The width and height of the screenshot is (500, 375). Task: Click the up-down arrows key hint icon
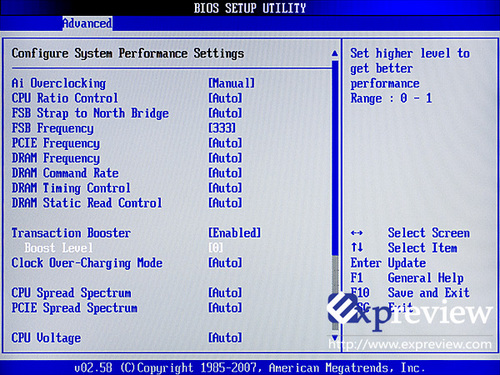(357, 248)
